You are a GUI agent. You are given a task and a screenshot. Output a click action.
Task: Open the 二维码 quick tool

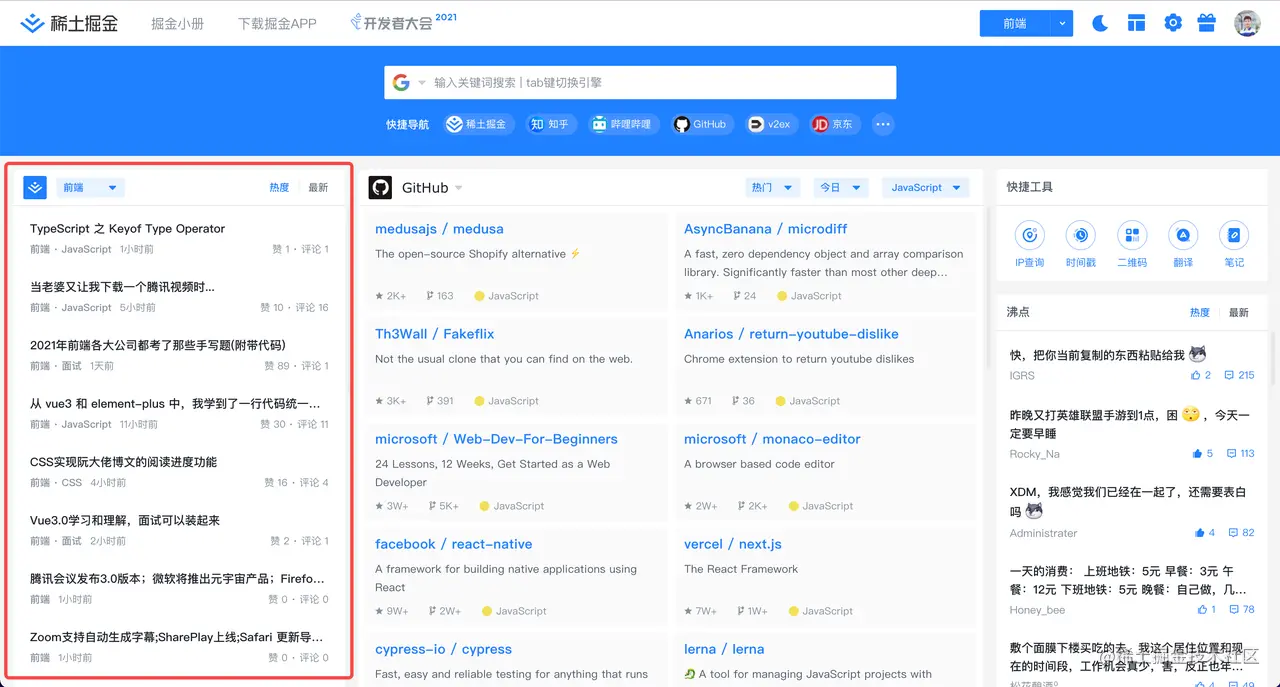1132,245
